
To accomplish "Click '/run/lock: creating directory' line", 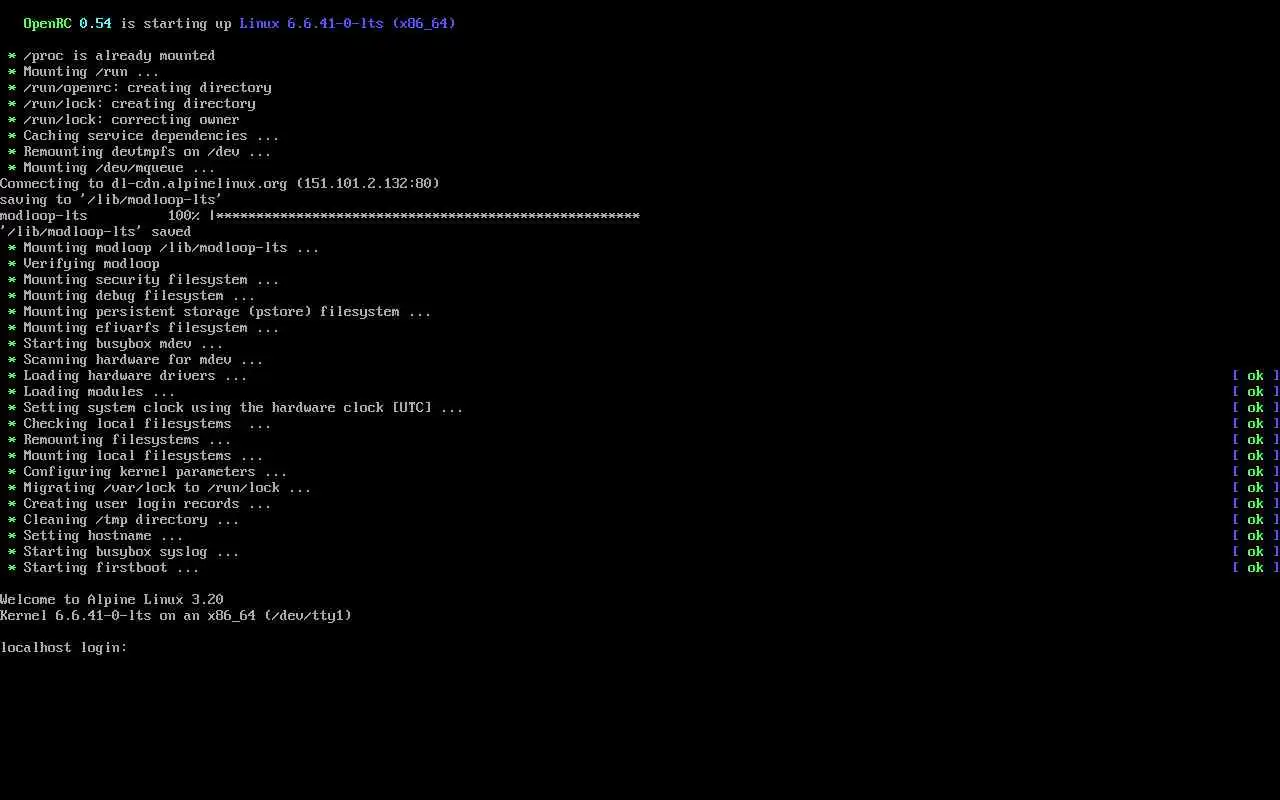I will 132,103.
